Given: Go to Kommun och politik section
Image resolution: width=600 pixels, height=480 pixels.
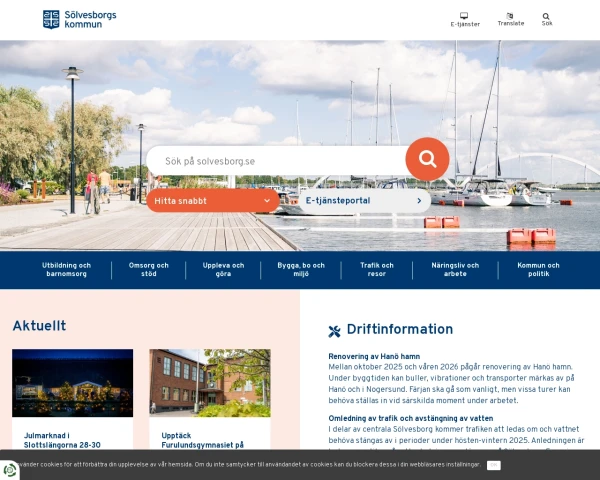Looking at the screenshot, I should 538,269.
